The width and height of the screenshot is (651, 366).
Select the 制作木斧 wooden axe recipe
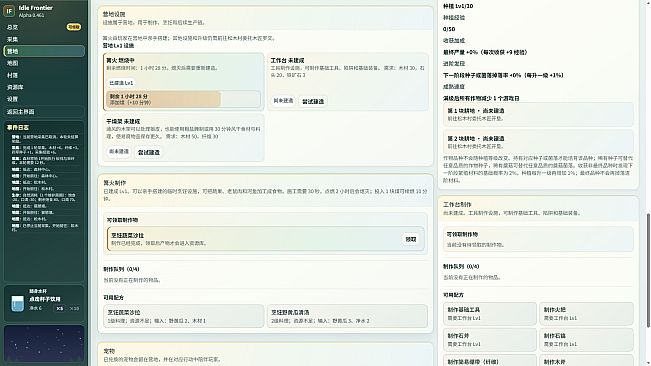pyautogui.click(x=586, y=361)
